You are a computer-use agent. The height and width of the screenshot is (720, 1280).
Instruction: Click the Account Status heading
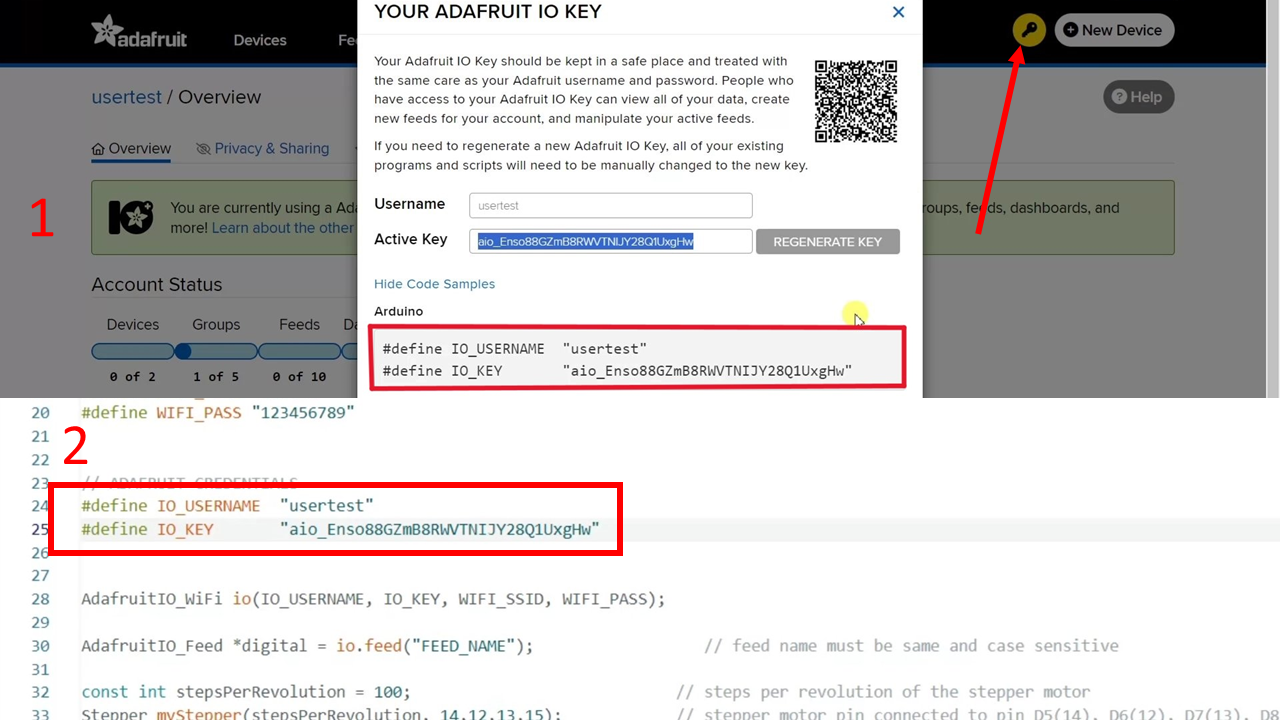(x=156, y=285)
